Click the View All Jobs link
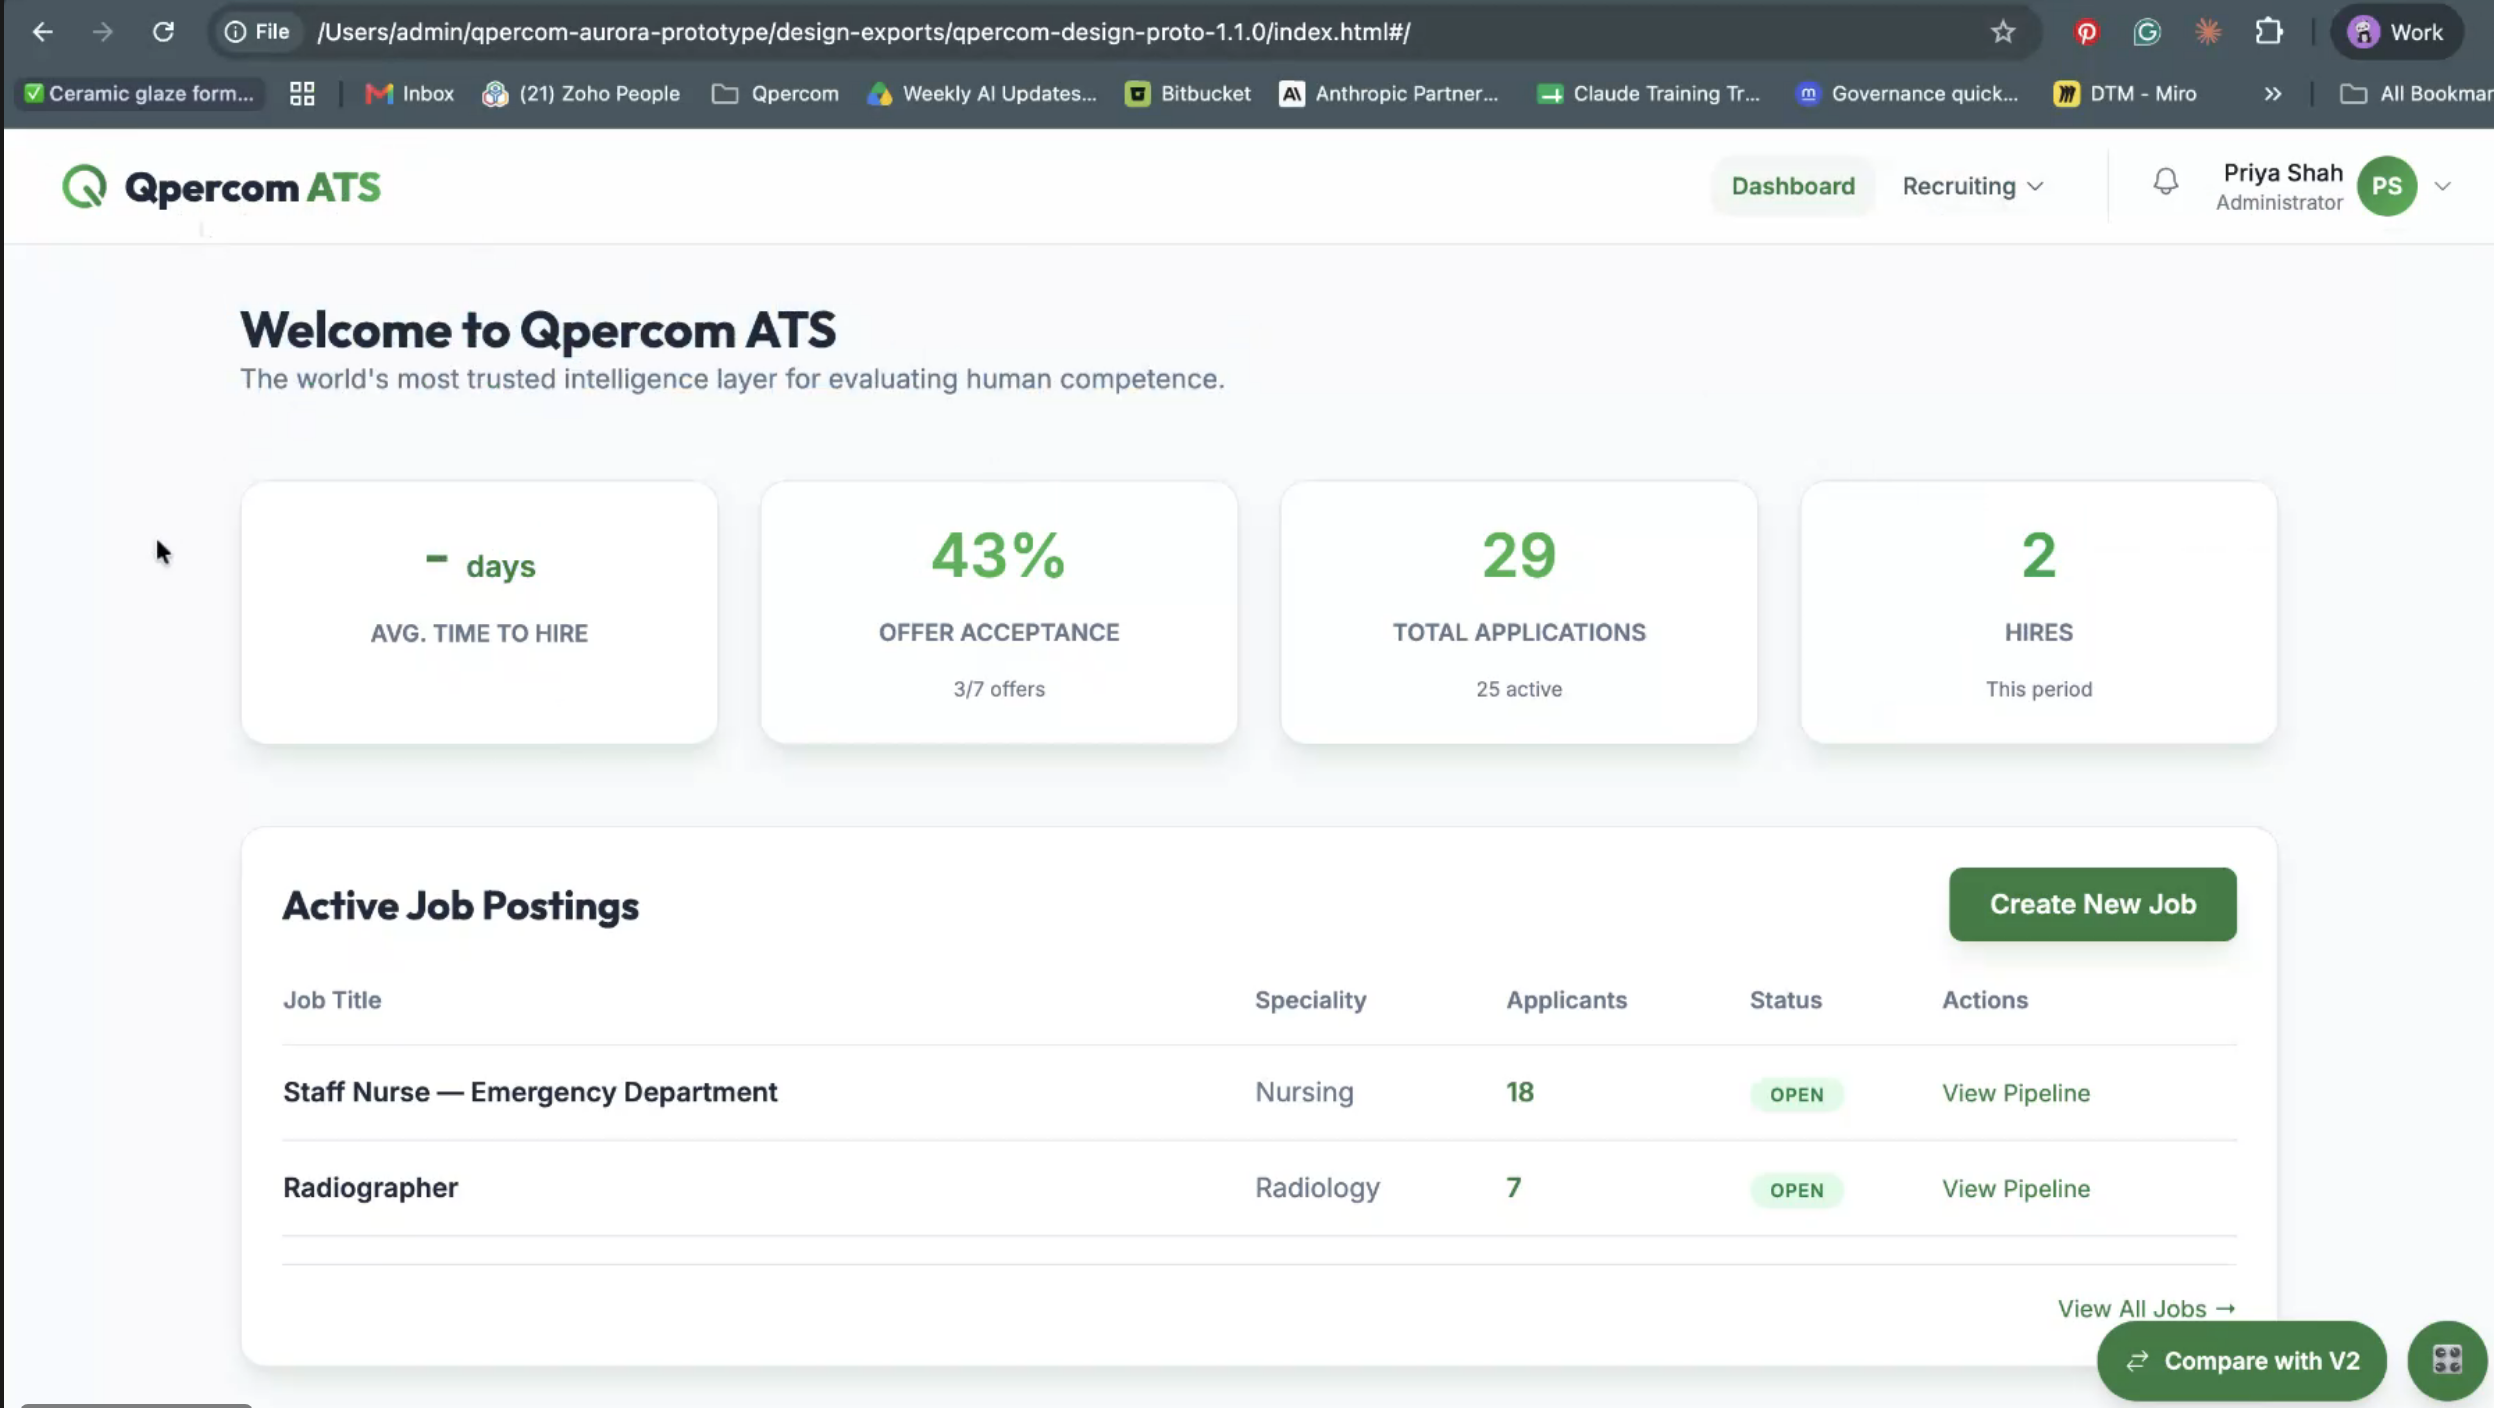This screenshot has width=2494, height=1408. tap(2147, 1309)
